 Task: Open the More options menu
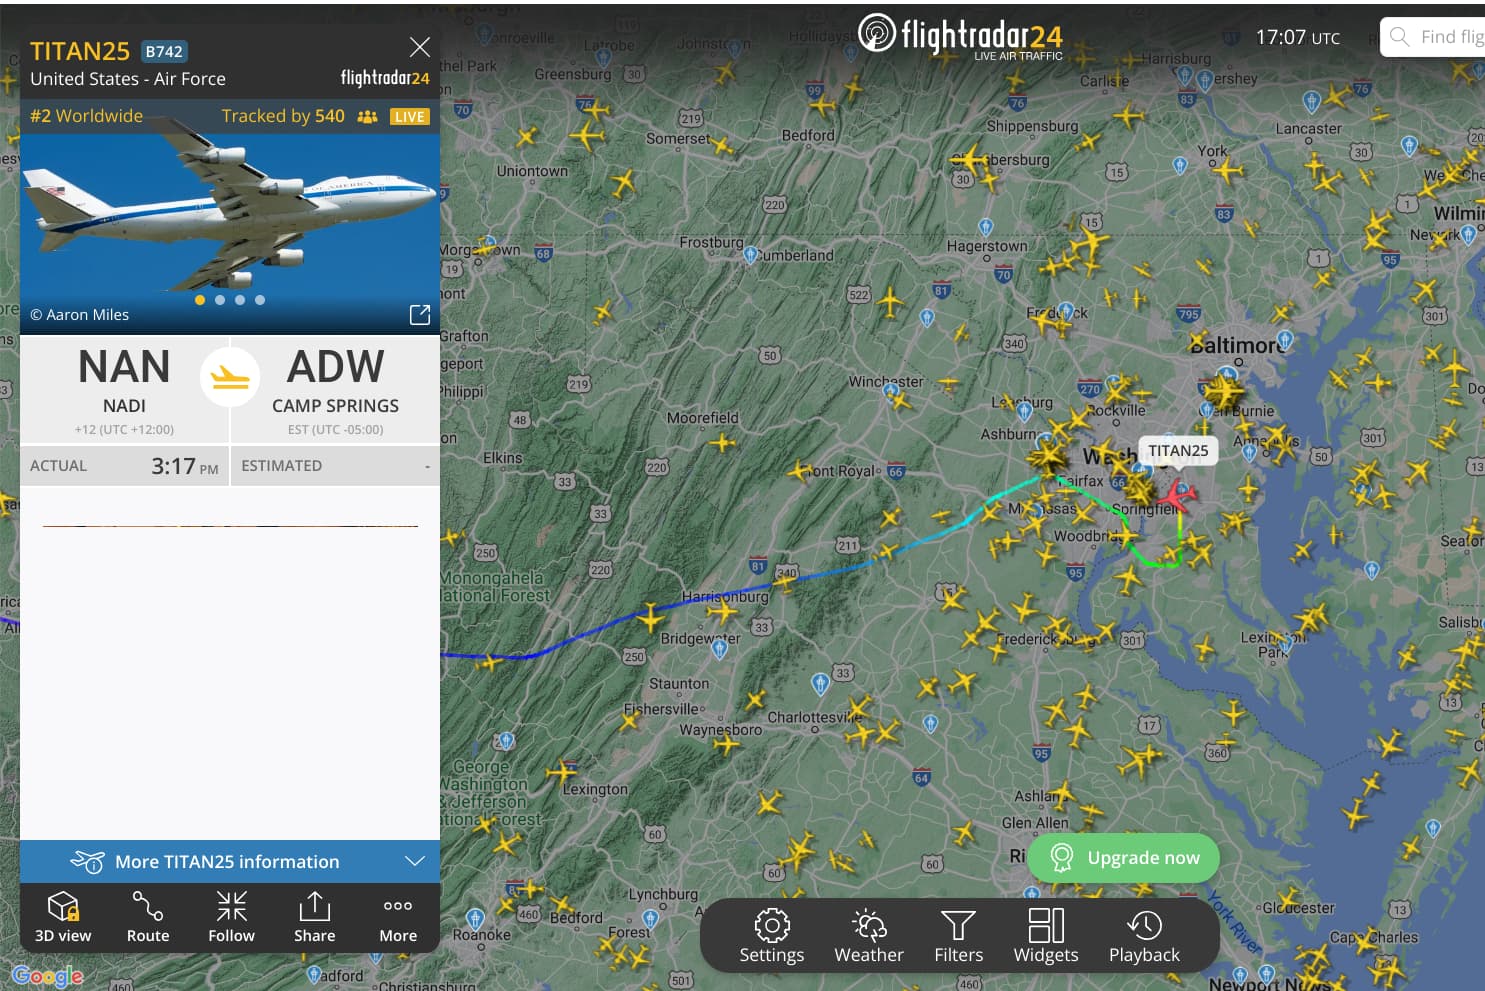point(398,916)
